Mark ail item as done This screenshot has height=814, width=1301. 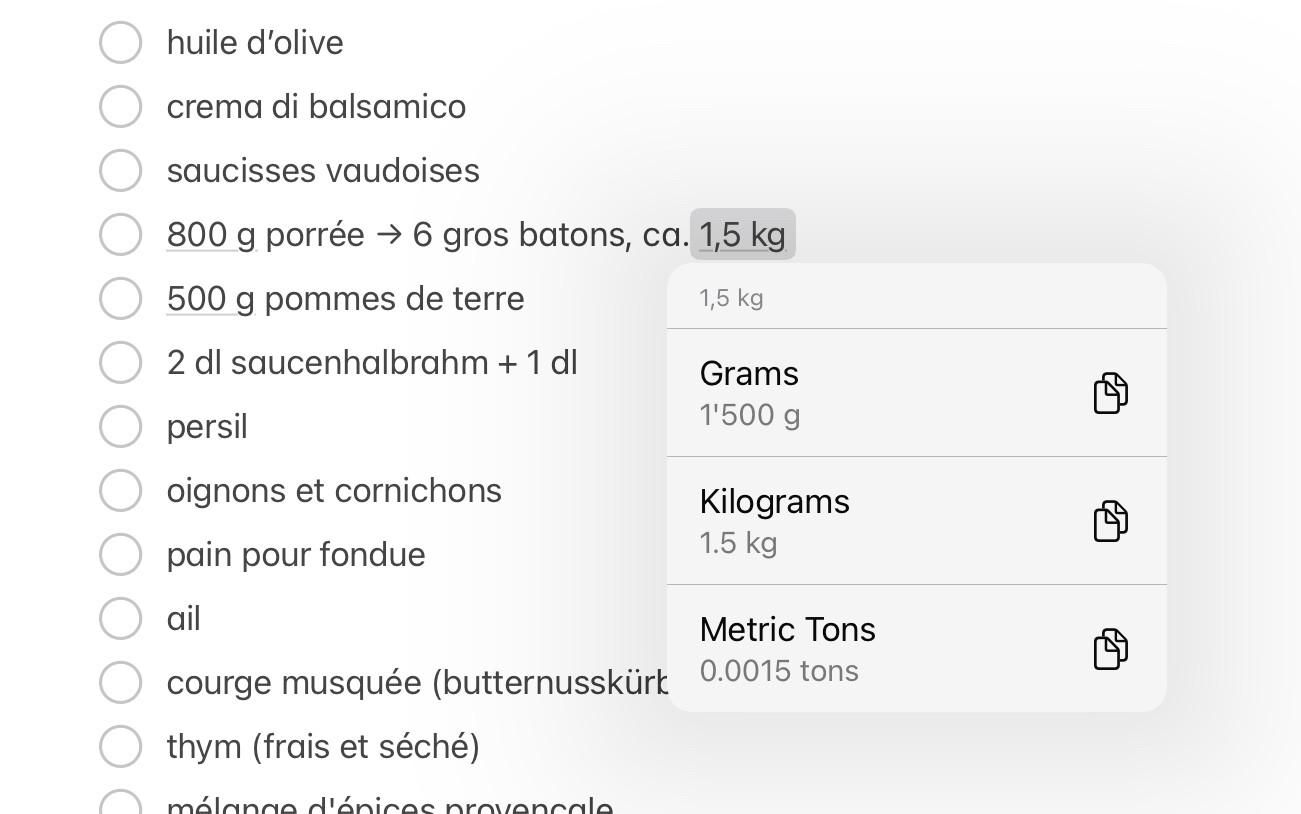click(x=120, y=619)
